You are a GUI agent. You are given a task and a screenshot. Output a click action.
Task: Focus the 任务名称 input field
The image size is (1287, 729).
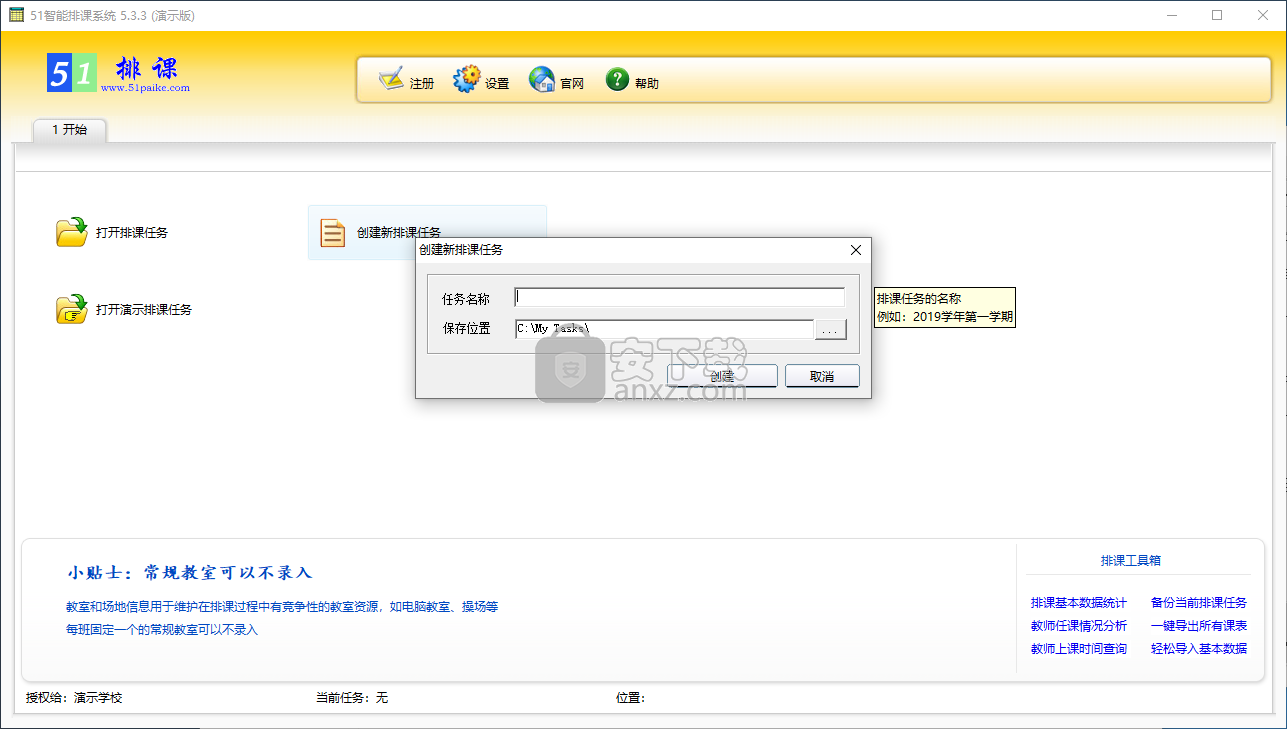(680, 297)
